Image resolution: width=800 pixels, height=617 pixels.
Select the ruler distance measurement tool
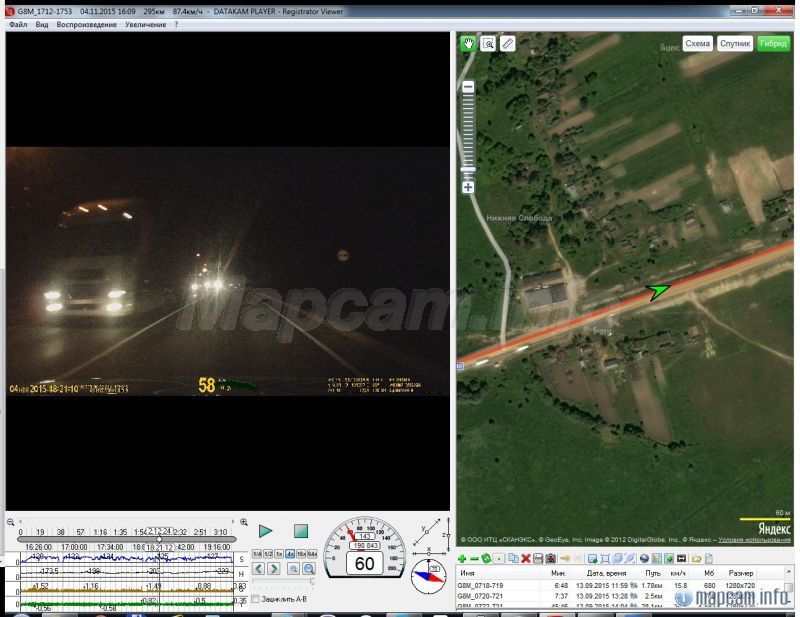508,44
